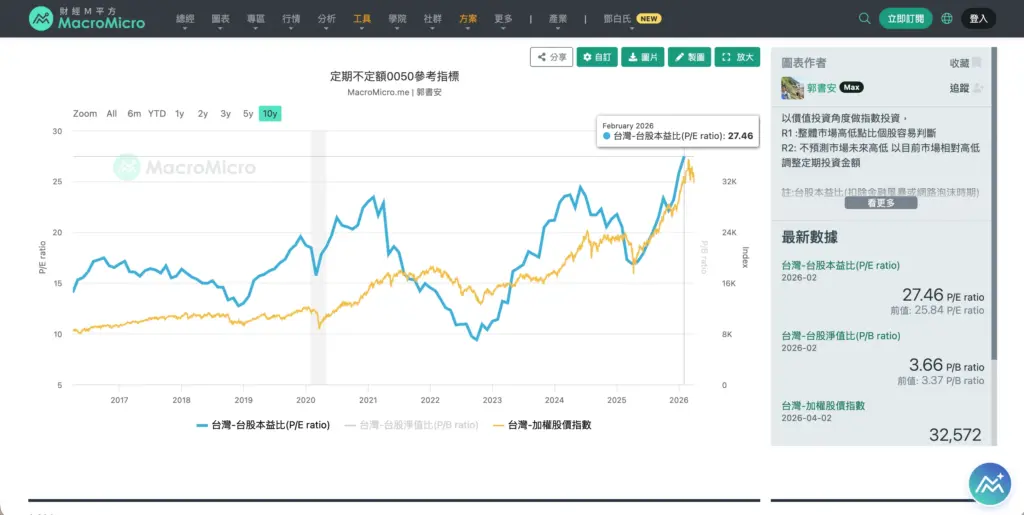Open 製圖 chart maker
Viewport: 1024px width, 515px height.
(x=689, y=57)
